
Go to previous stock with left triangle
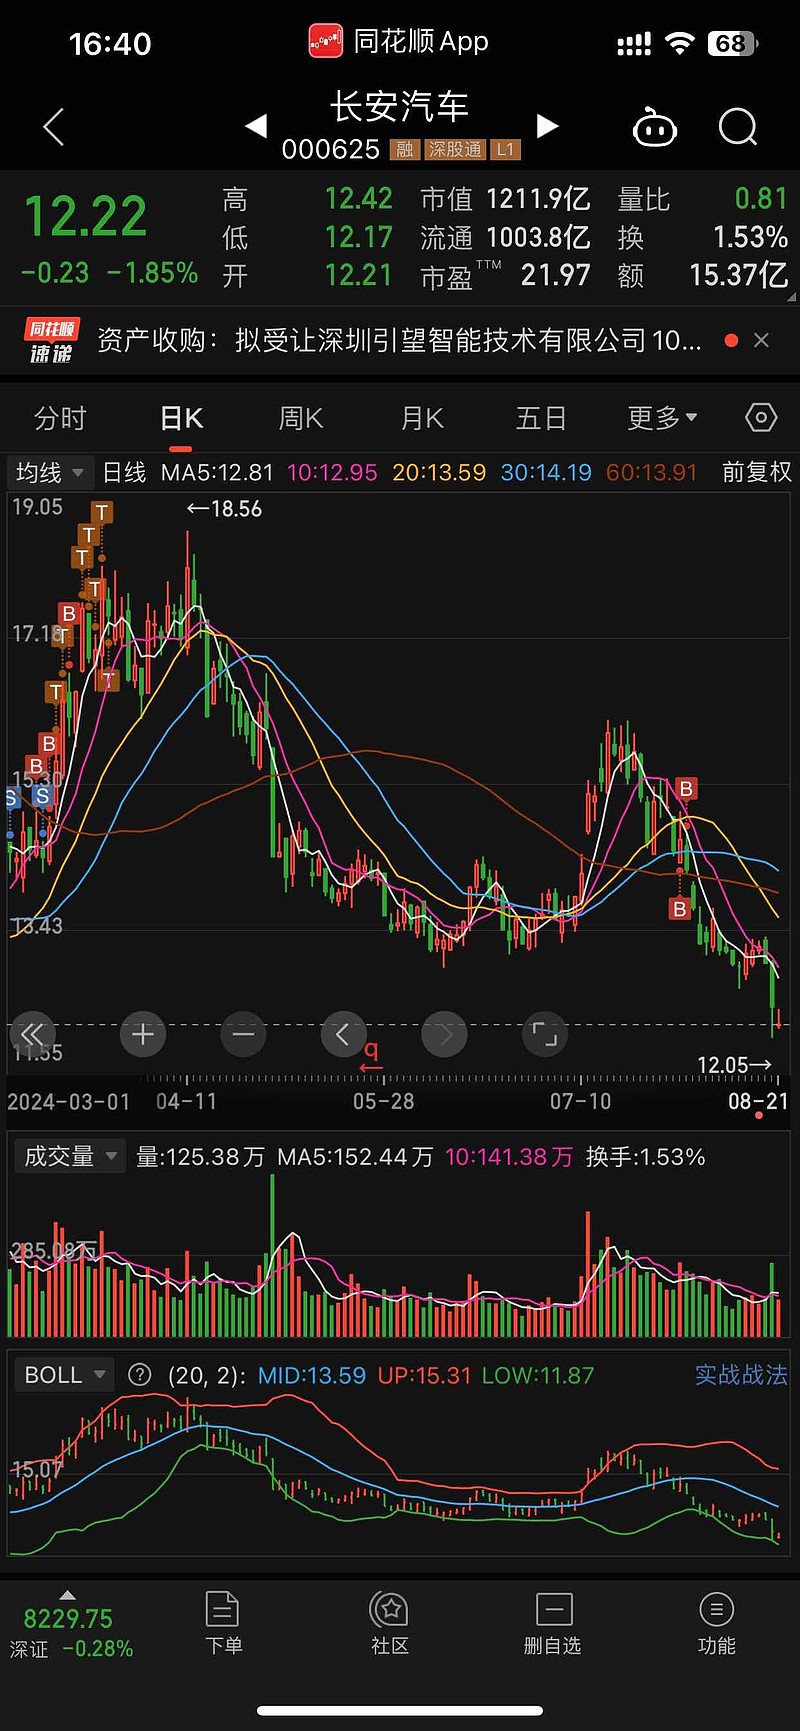pos(256,126)
